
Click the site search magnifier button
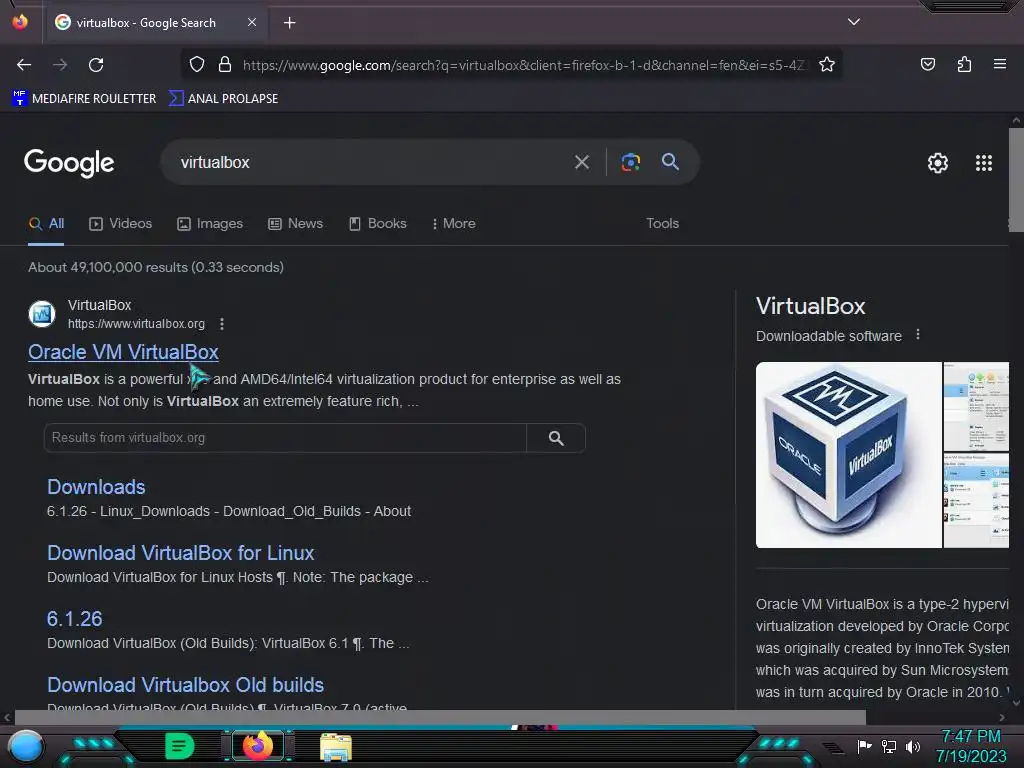point(556,438)
